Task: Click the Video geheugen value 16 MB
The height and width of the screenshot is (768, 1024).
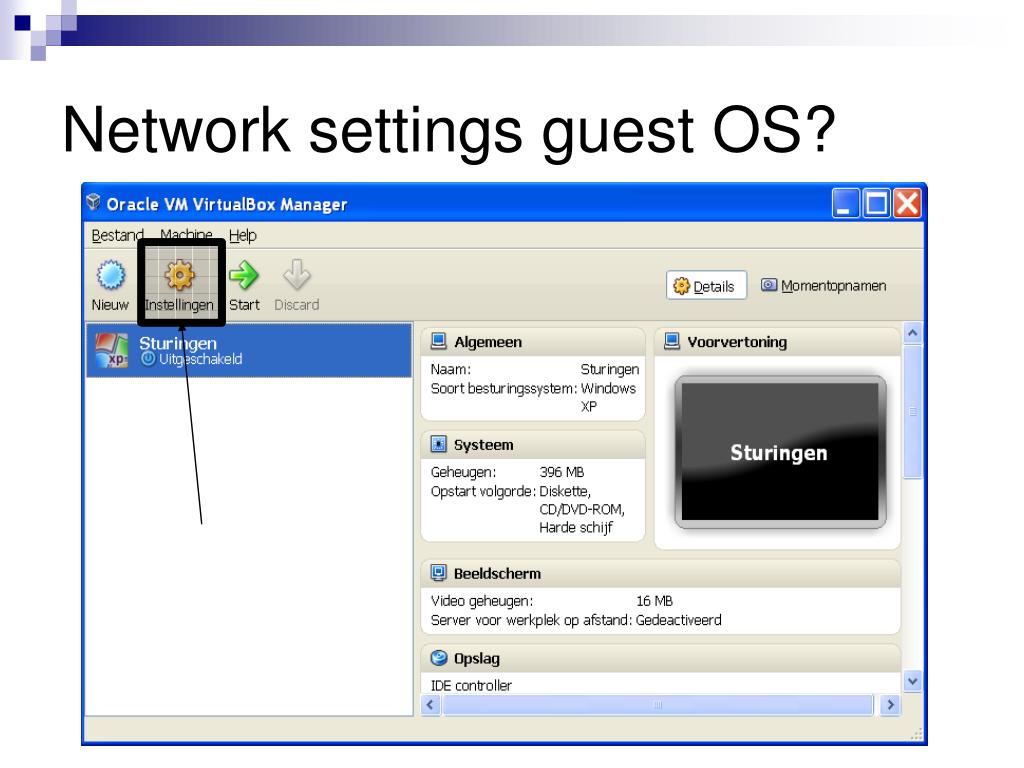Action: 654,600
